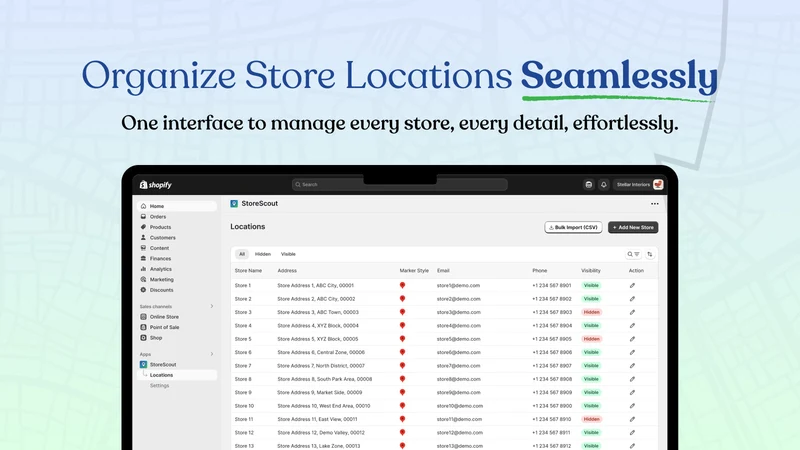This screenshot has width=800, height=450.
Task: Edit Store 2 with the pencil icon
Action: [x=632, y=299]
